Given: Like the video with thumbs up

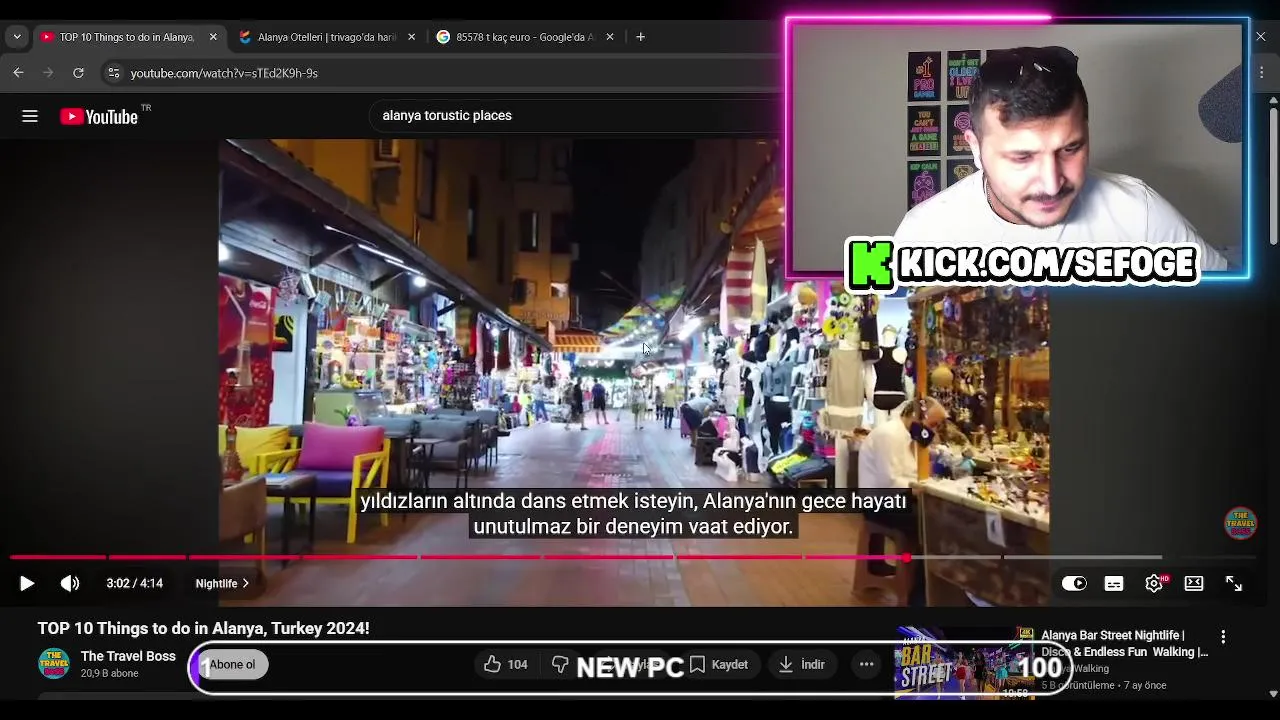Looking at the screenshot, I should tap(506, 665).
